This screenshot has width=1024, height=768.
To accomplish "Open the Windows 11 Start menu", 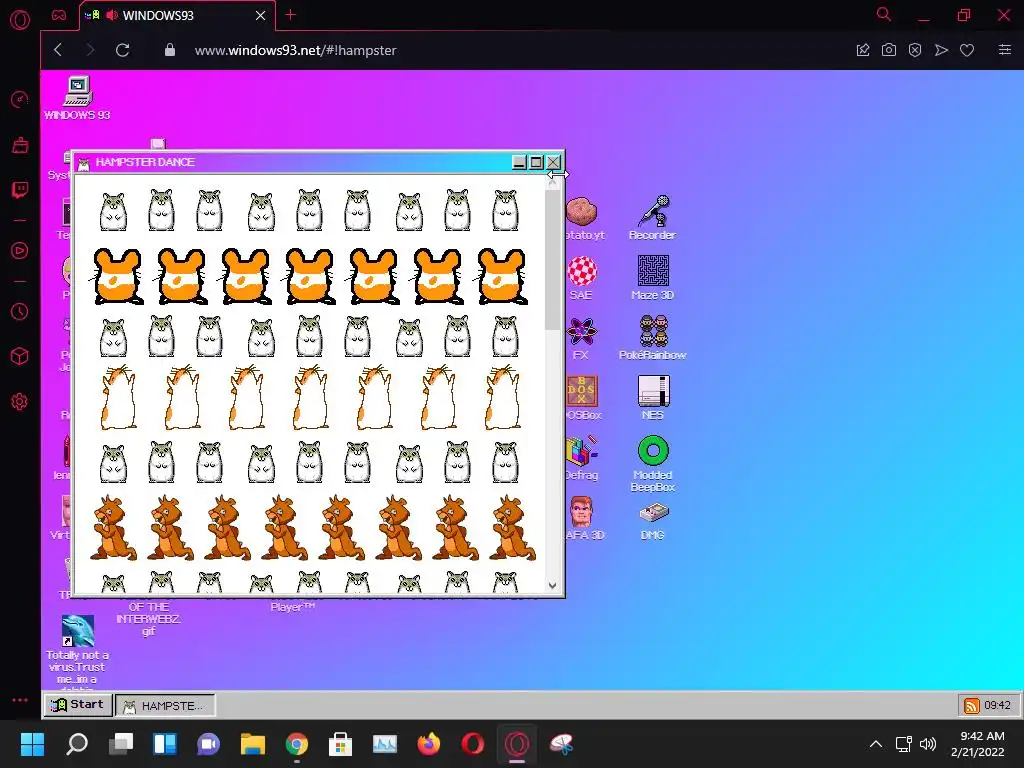I will [x=32, y=744].
